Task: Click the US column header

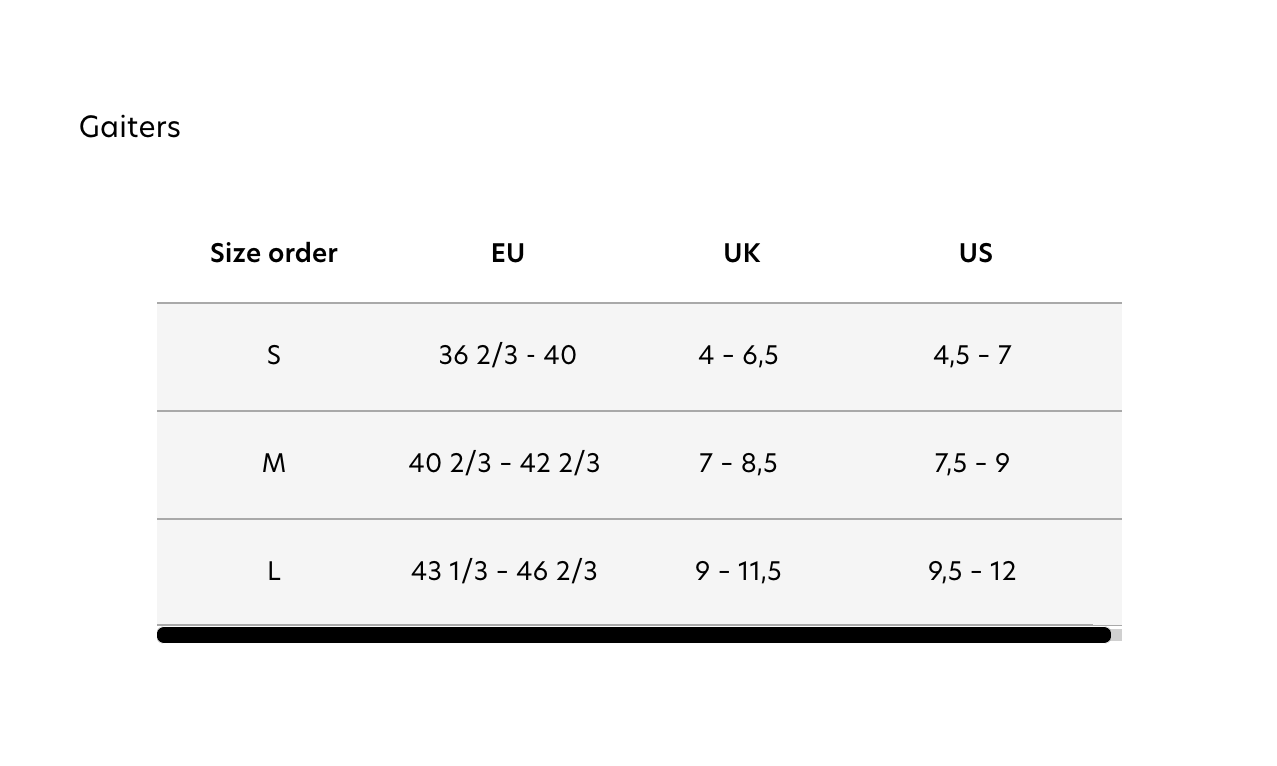Action: (975, 253)
